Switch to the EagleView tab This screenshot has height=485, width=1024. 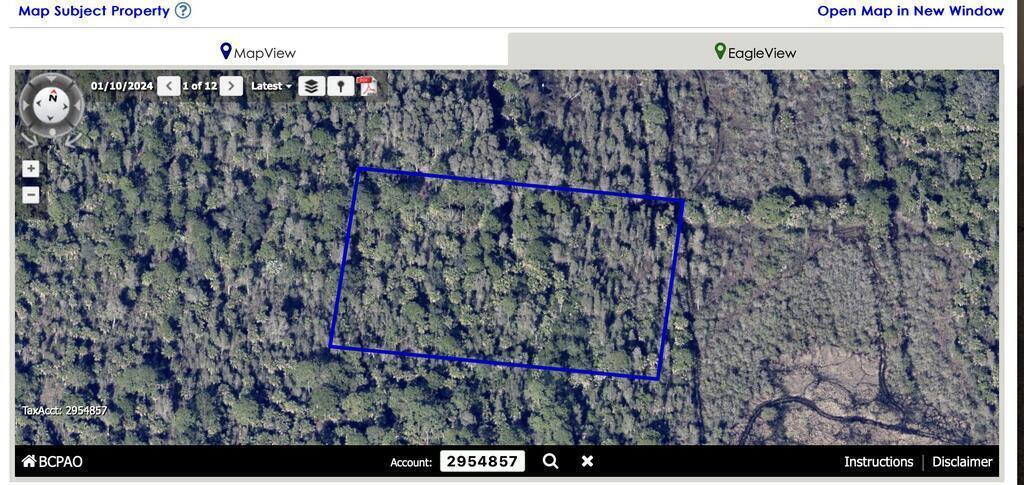(756, 52)
